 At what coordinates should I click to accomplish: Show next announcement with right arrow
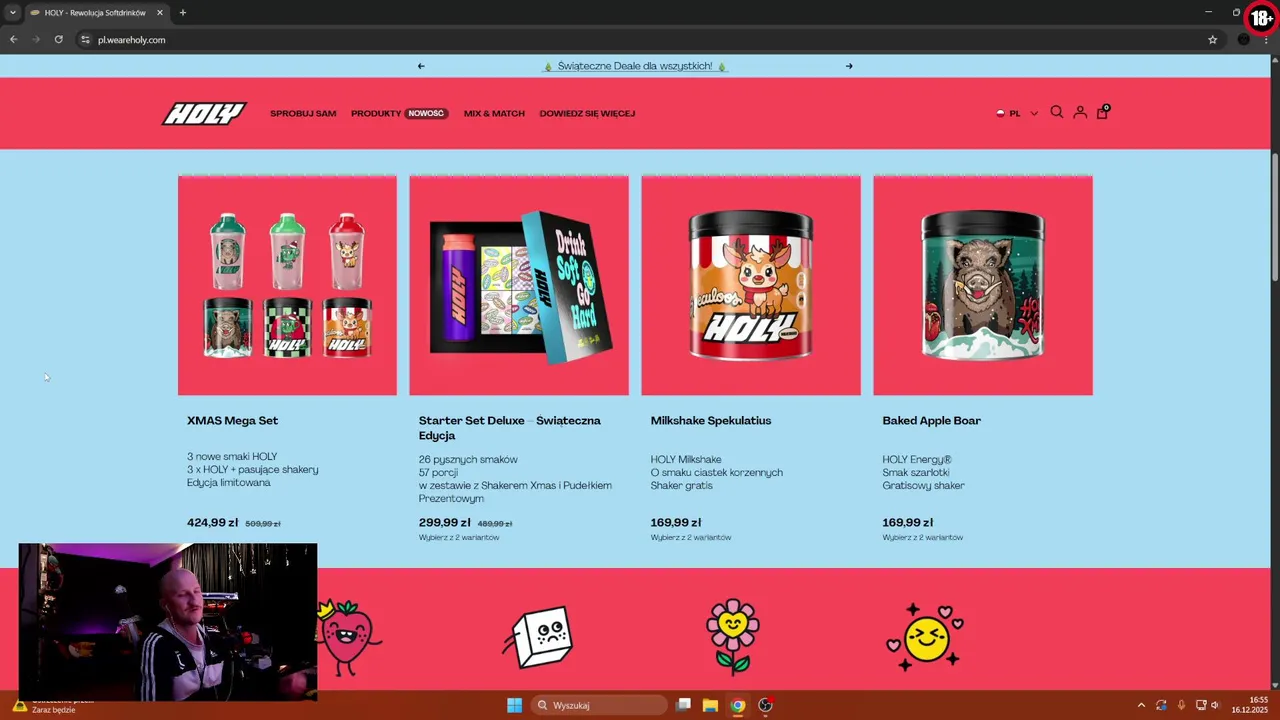[849, 66]
